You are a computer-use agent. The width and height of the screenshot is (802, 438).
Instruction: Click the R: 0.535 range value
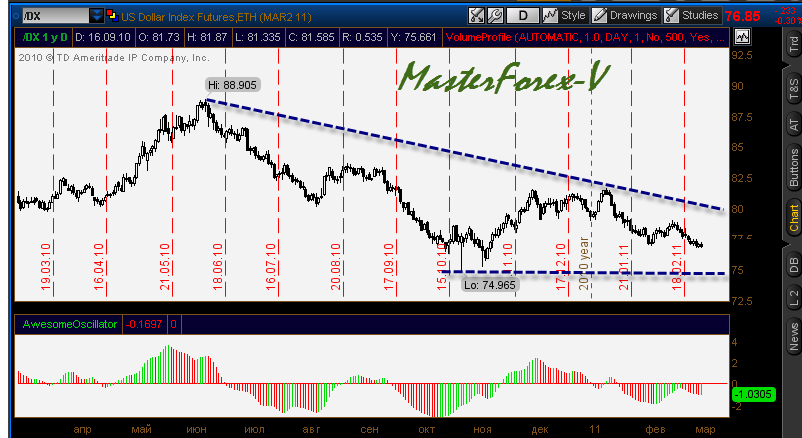click(x=362, y=37)
